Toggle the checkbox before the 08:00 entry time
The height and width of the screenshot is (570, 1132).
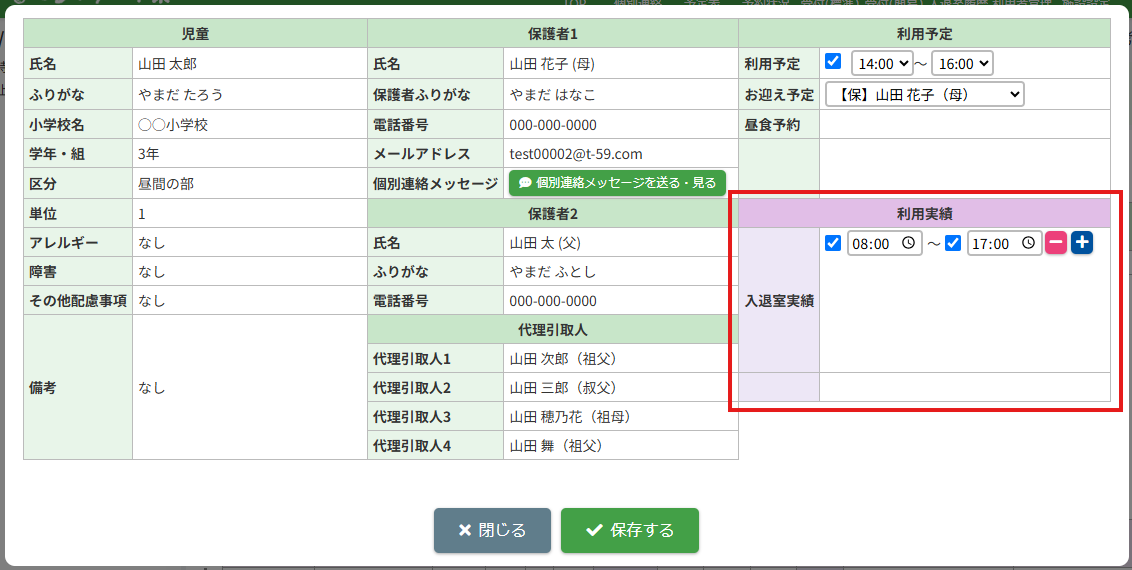click(x=833, y=243)
